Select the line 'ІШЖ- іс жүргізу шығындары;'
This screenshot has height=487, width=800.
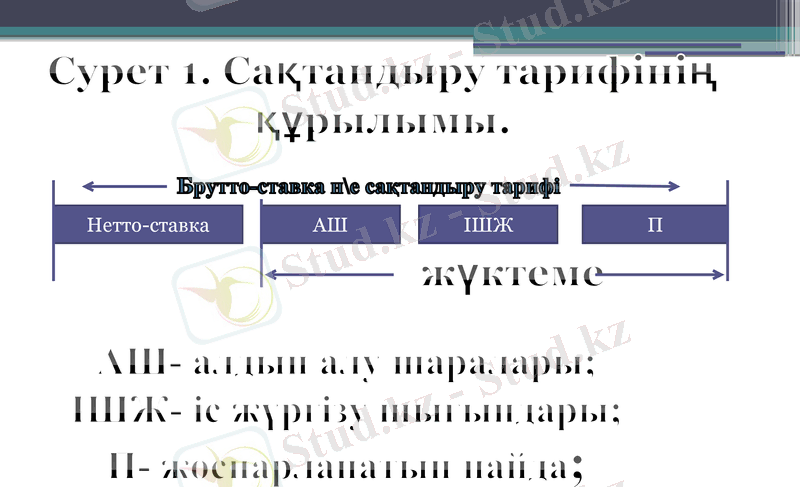(x=347, y=413)
